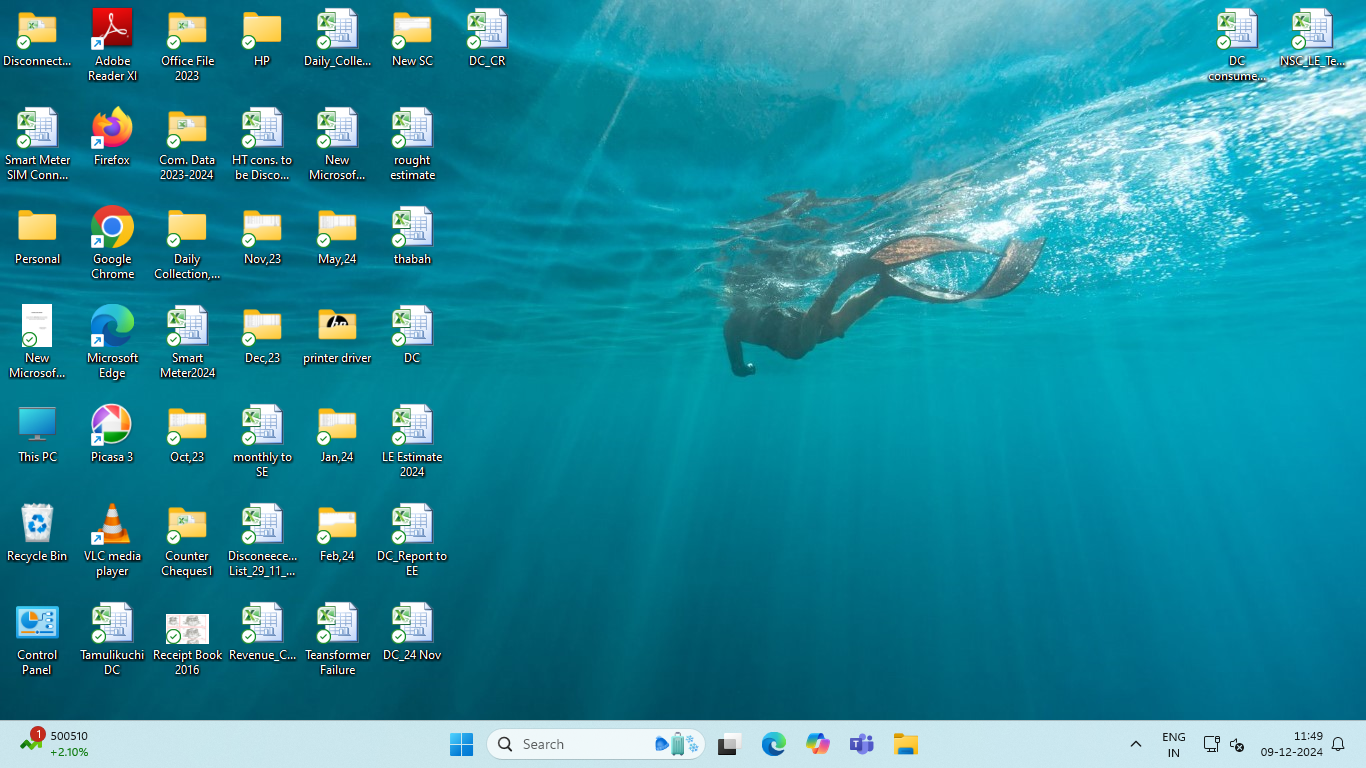Screen dimensions: 1366x768
Task: Open the ENG IN language switcher
Action: pos(1174,744)
